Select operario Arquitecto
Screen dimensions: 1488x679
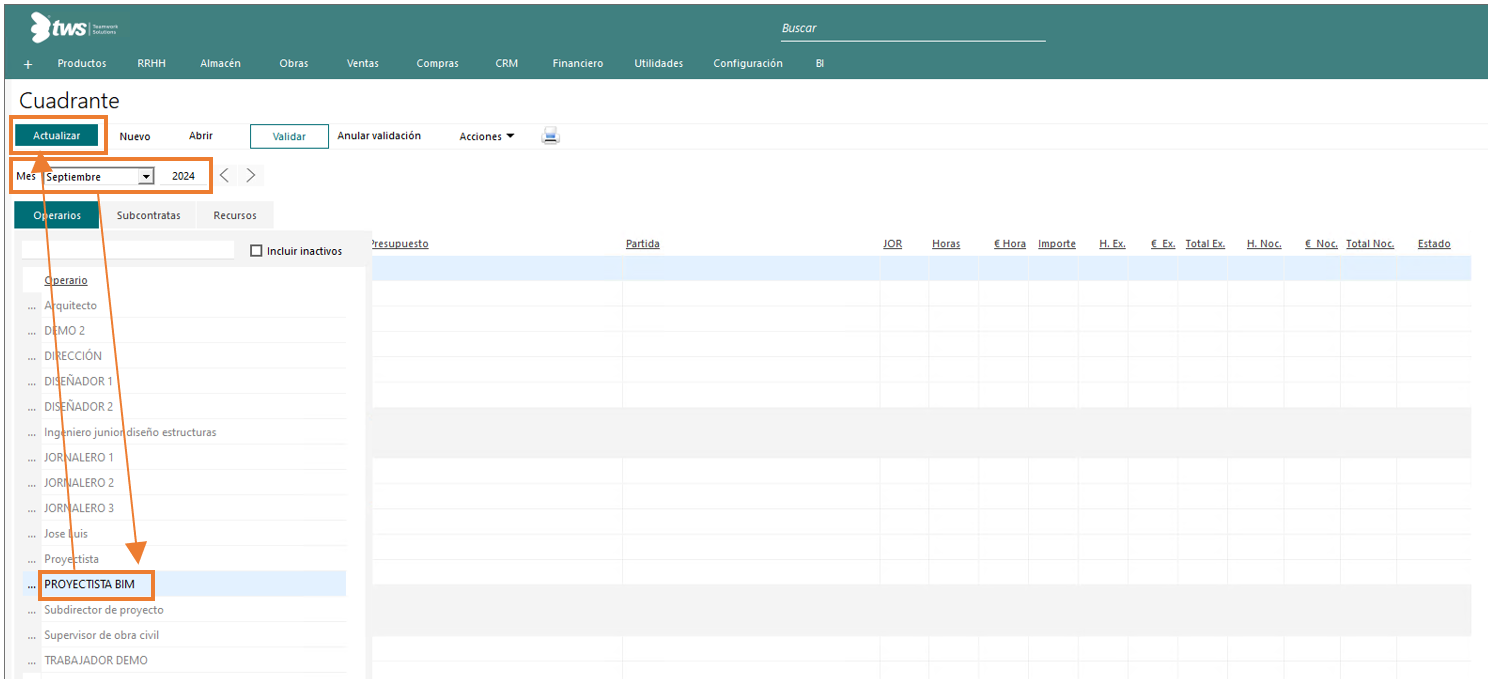pyautogui.click(x=71, y=306)
